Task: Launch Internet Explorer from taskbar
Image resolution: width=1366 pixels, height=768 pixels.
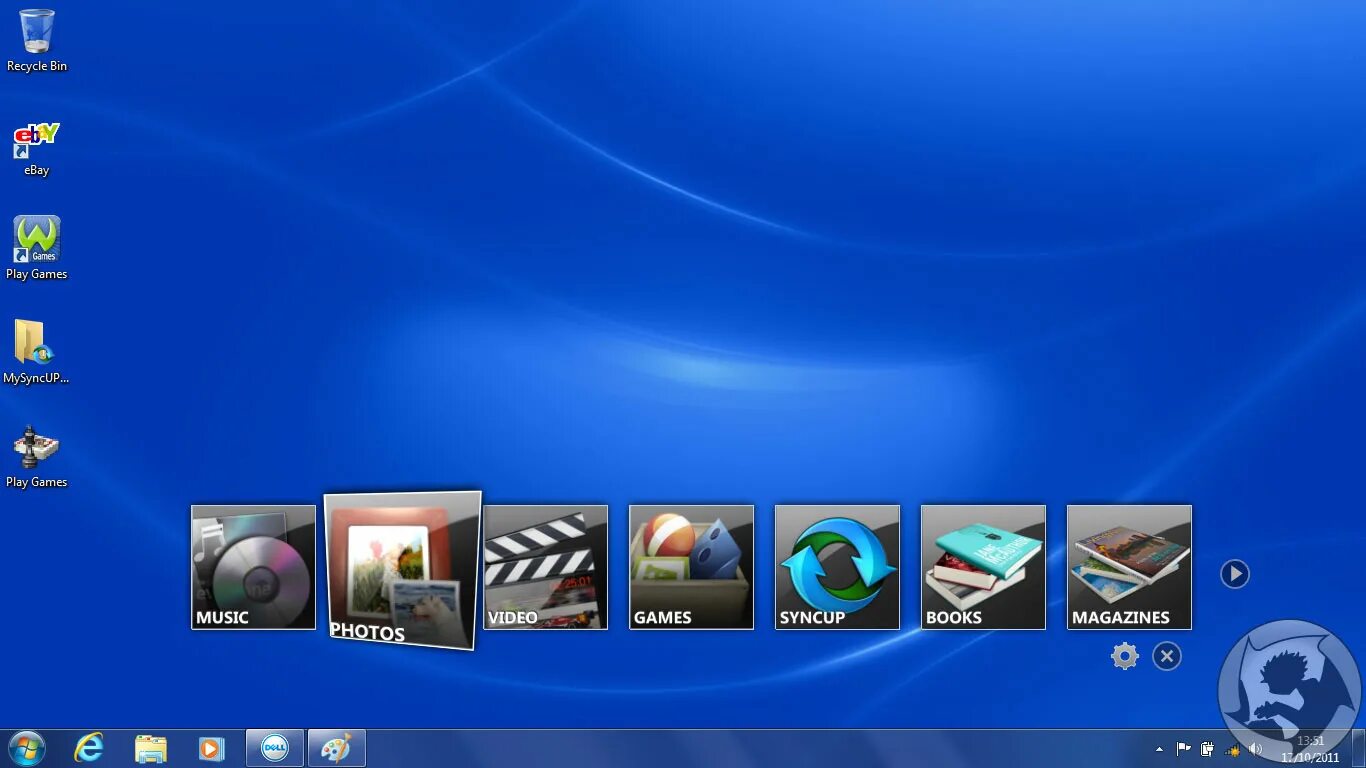Action: click(x=89, y=748)
